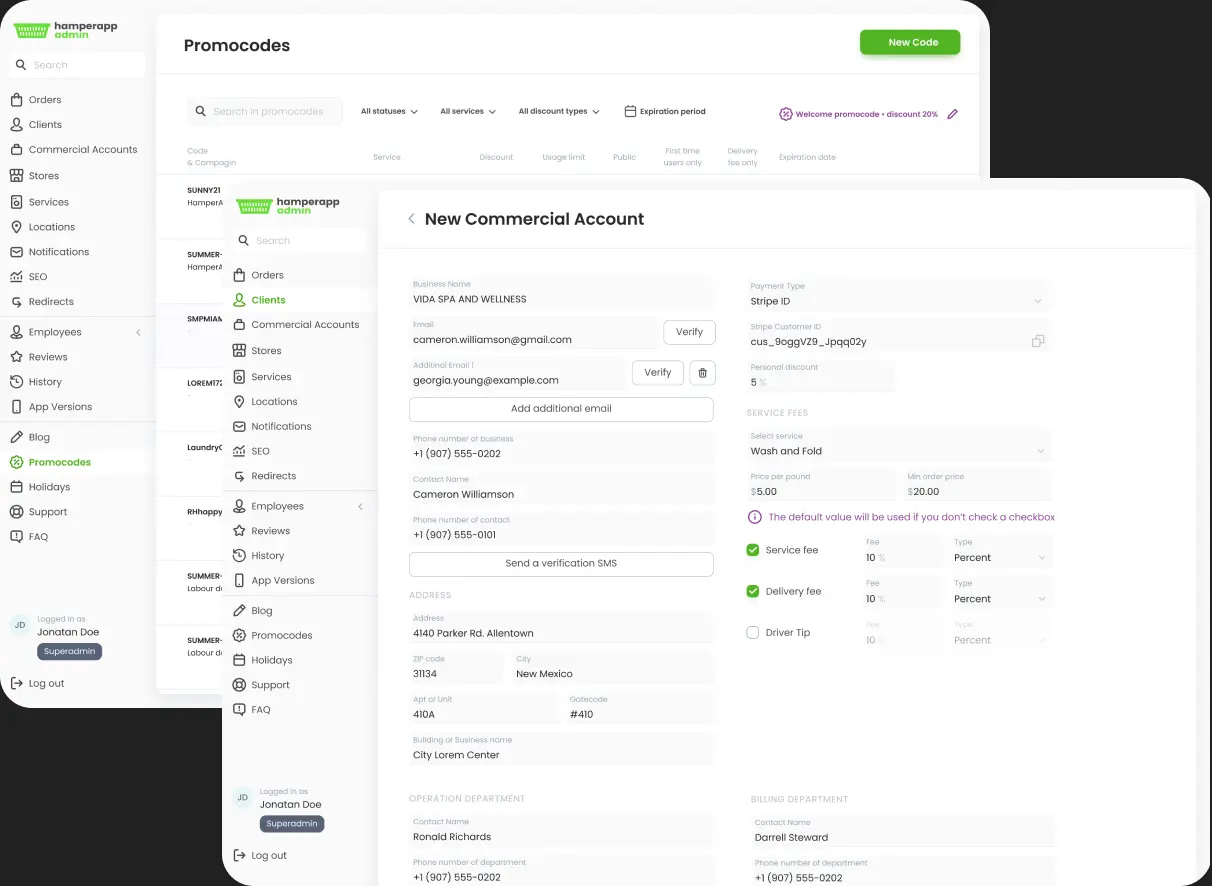Click Stores icon in Promocodes window sidebar
The height and width of the screenshot is (886, 1212).
pos(17,176)
